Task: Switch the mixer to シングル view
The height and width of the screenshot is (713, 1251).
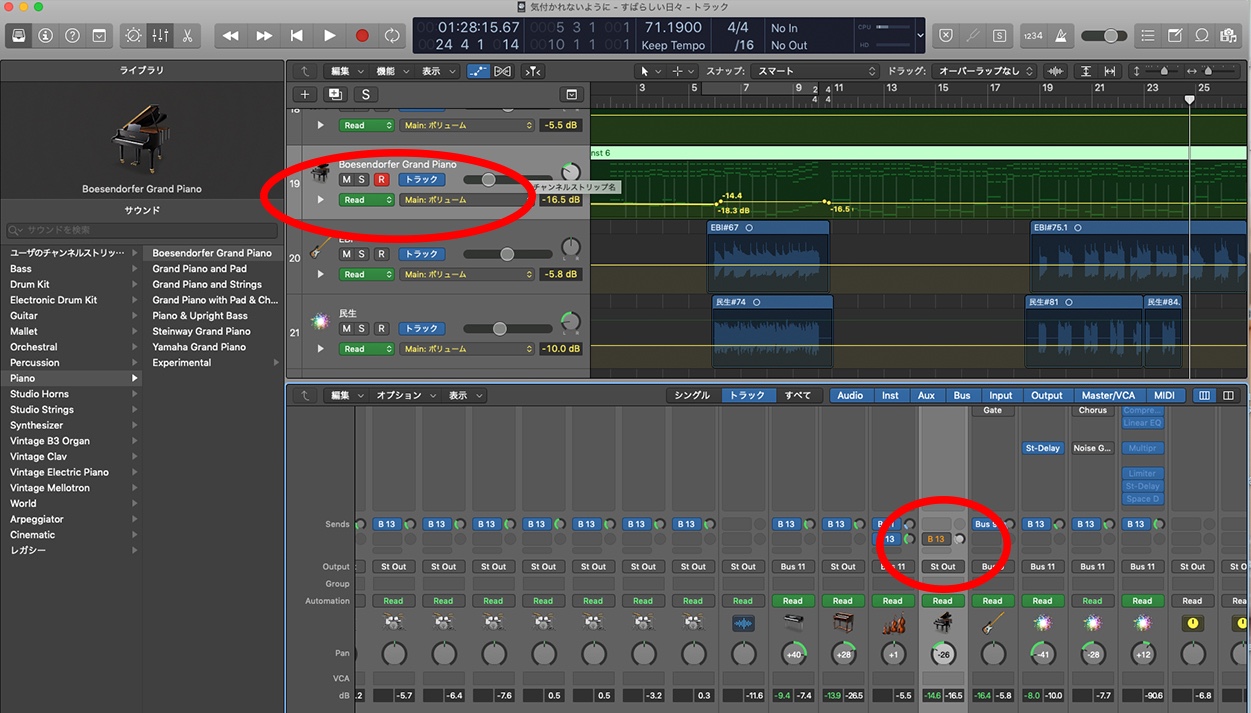Action: 692,395
